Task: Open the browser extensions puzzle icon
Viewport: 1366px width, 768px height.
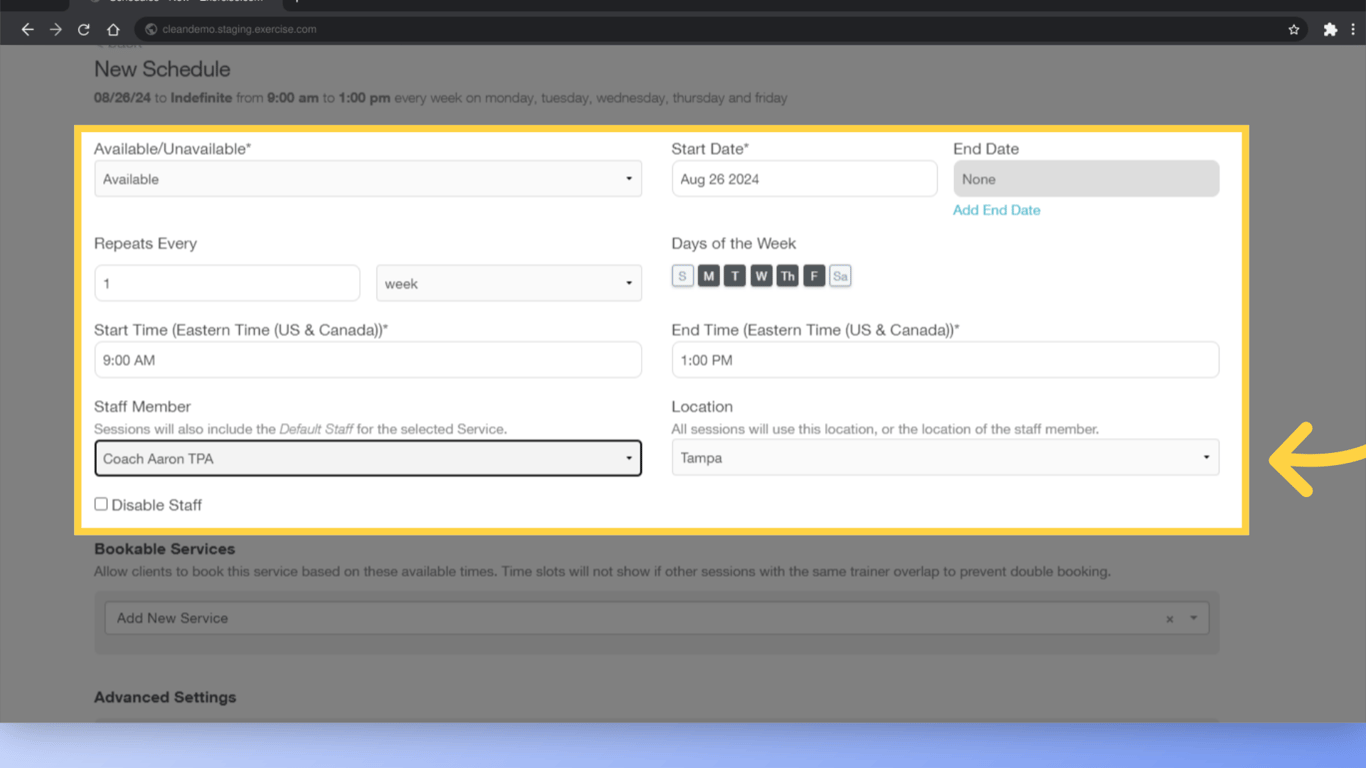Action: (x=1330, y=28)
